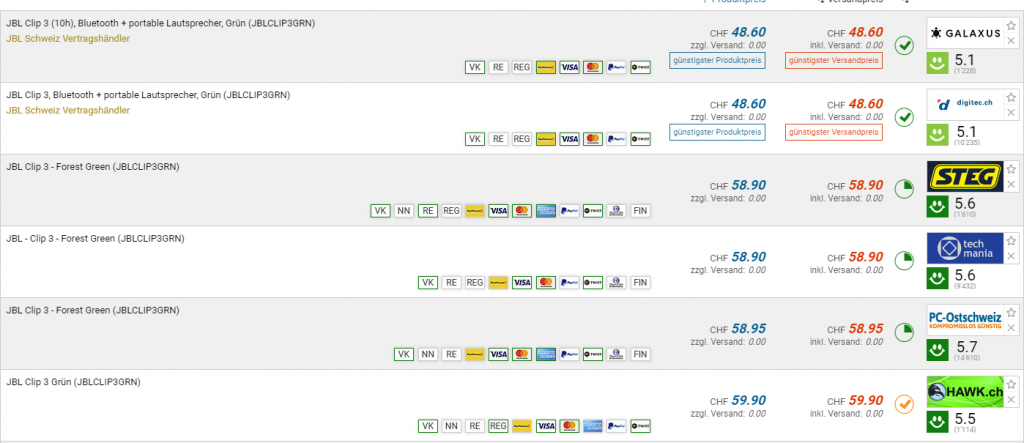Click the star icon beside the Galaxus logo
The image size is (1024, 443).
coord(1011,26)
